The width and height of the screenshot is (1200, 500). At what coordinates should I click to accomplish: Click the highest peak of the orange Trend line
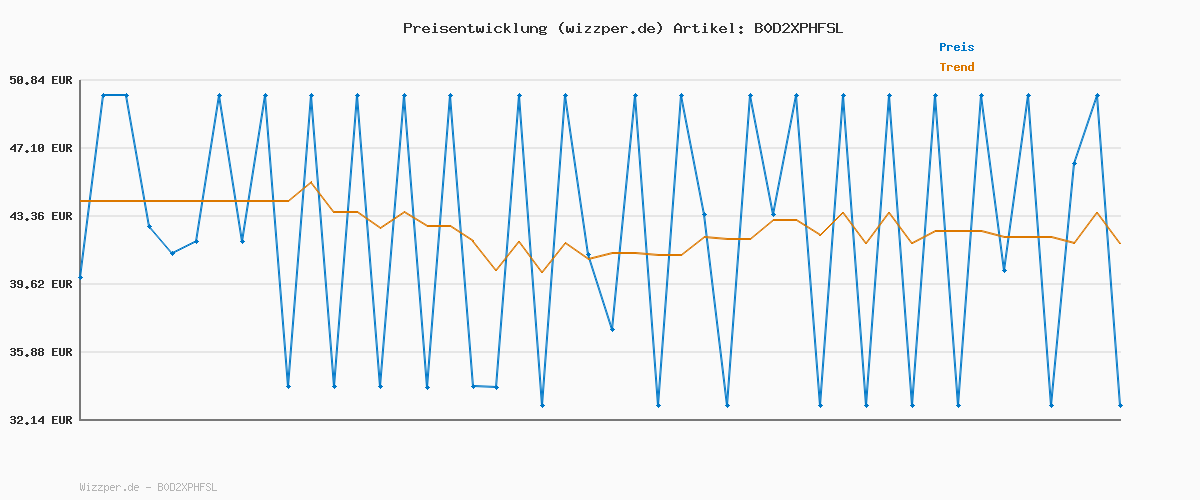pyautogui.click(x=311, y=182)
